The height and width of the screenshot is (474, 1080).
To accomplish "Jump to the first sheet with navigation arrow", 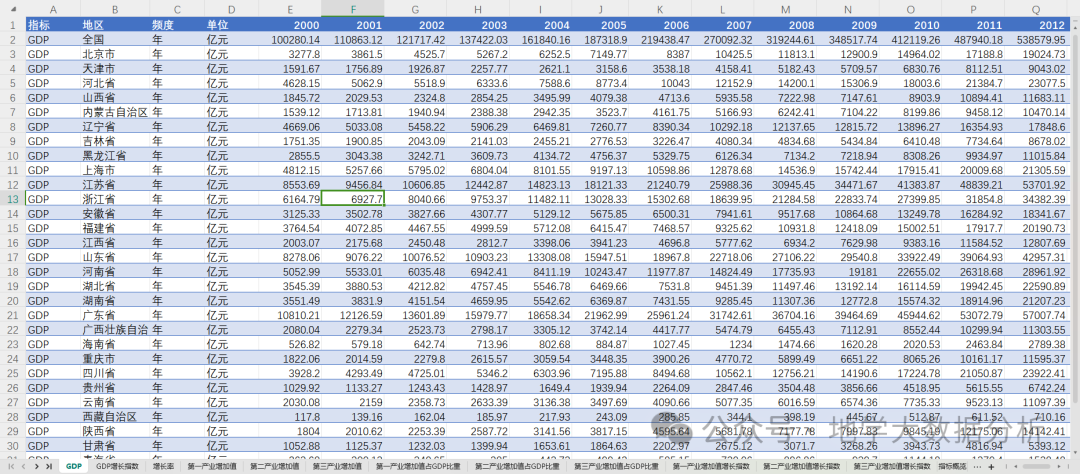I will pyautogui.click(x=12, y=466).
